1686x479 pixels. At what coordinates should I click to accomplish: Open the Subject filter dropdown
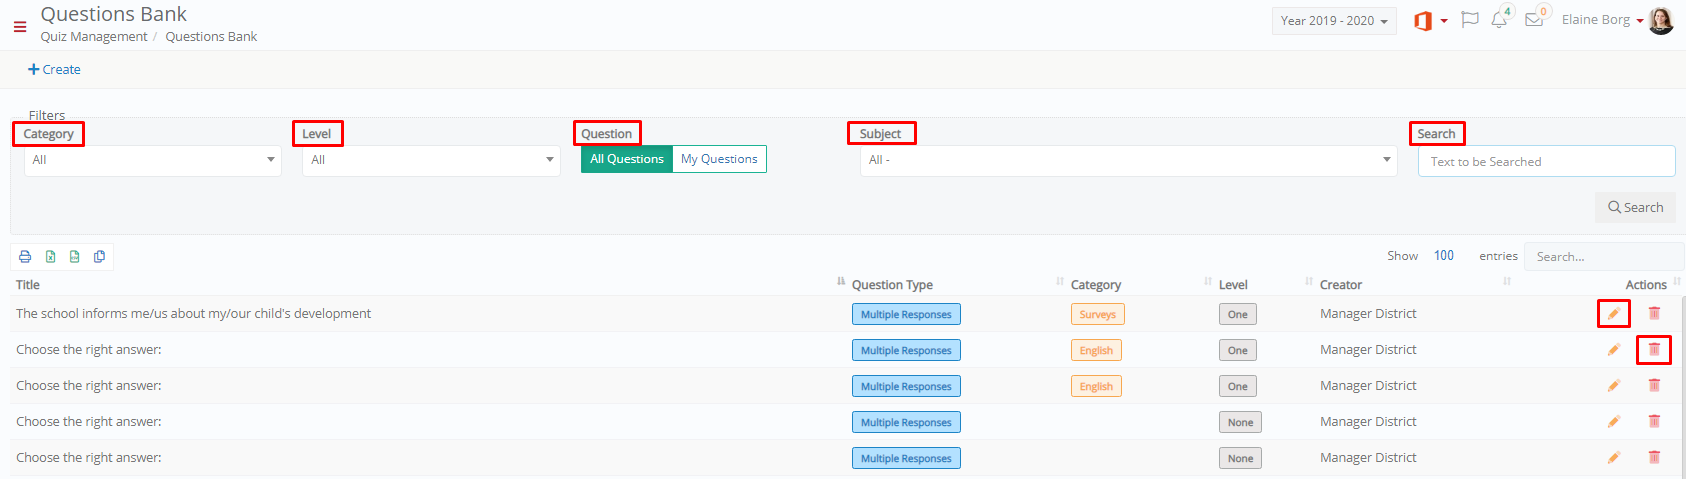click(1128, 160)
